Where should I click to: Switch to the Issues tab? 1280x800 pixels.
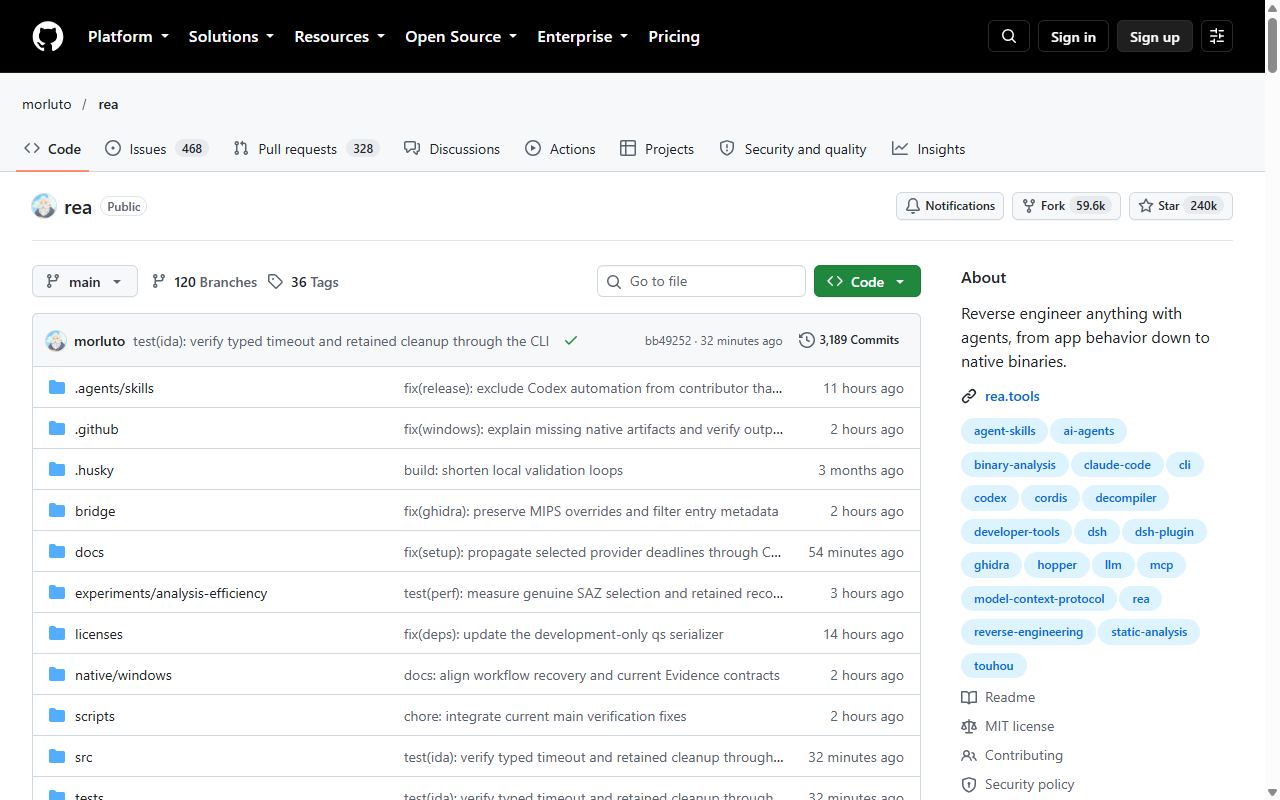pyautogui.click(x=156, y=149)
